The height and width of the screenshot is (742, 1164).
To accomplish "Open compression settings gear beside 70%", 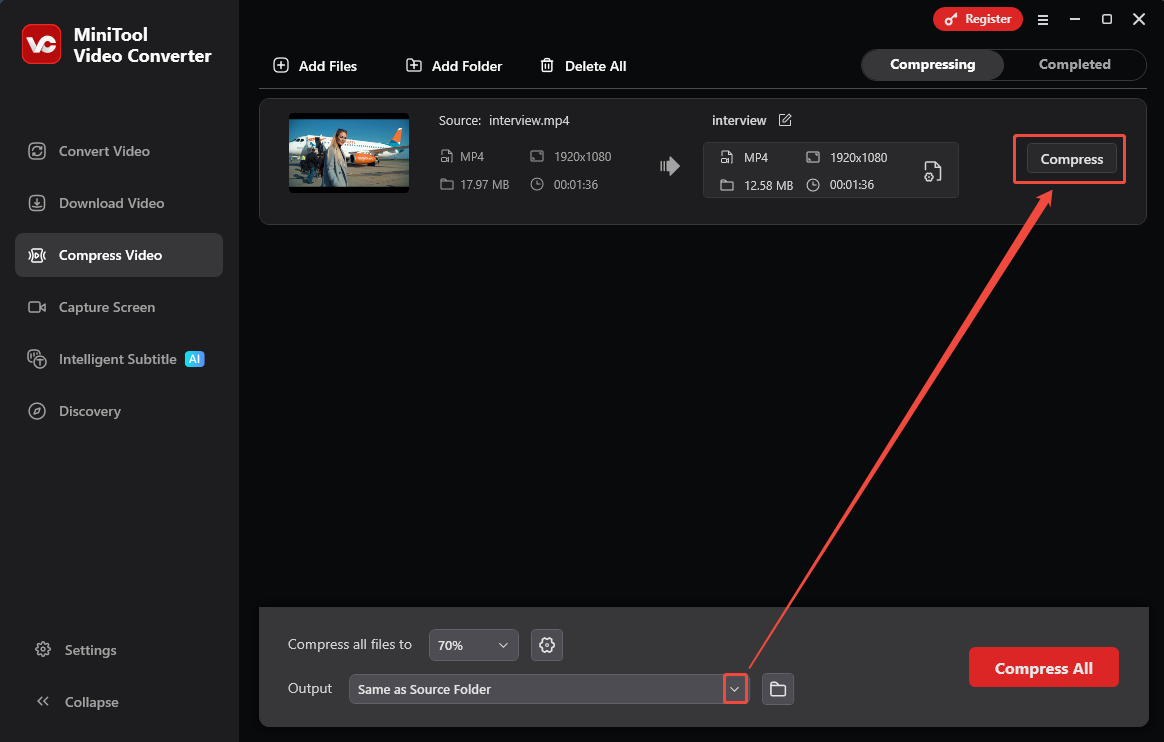I will pyautogui.click(x=546, y=645).
